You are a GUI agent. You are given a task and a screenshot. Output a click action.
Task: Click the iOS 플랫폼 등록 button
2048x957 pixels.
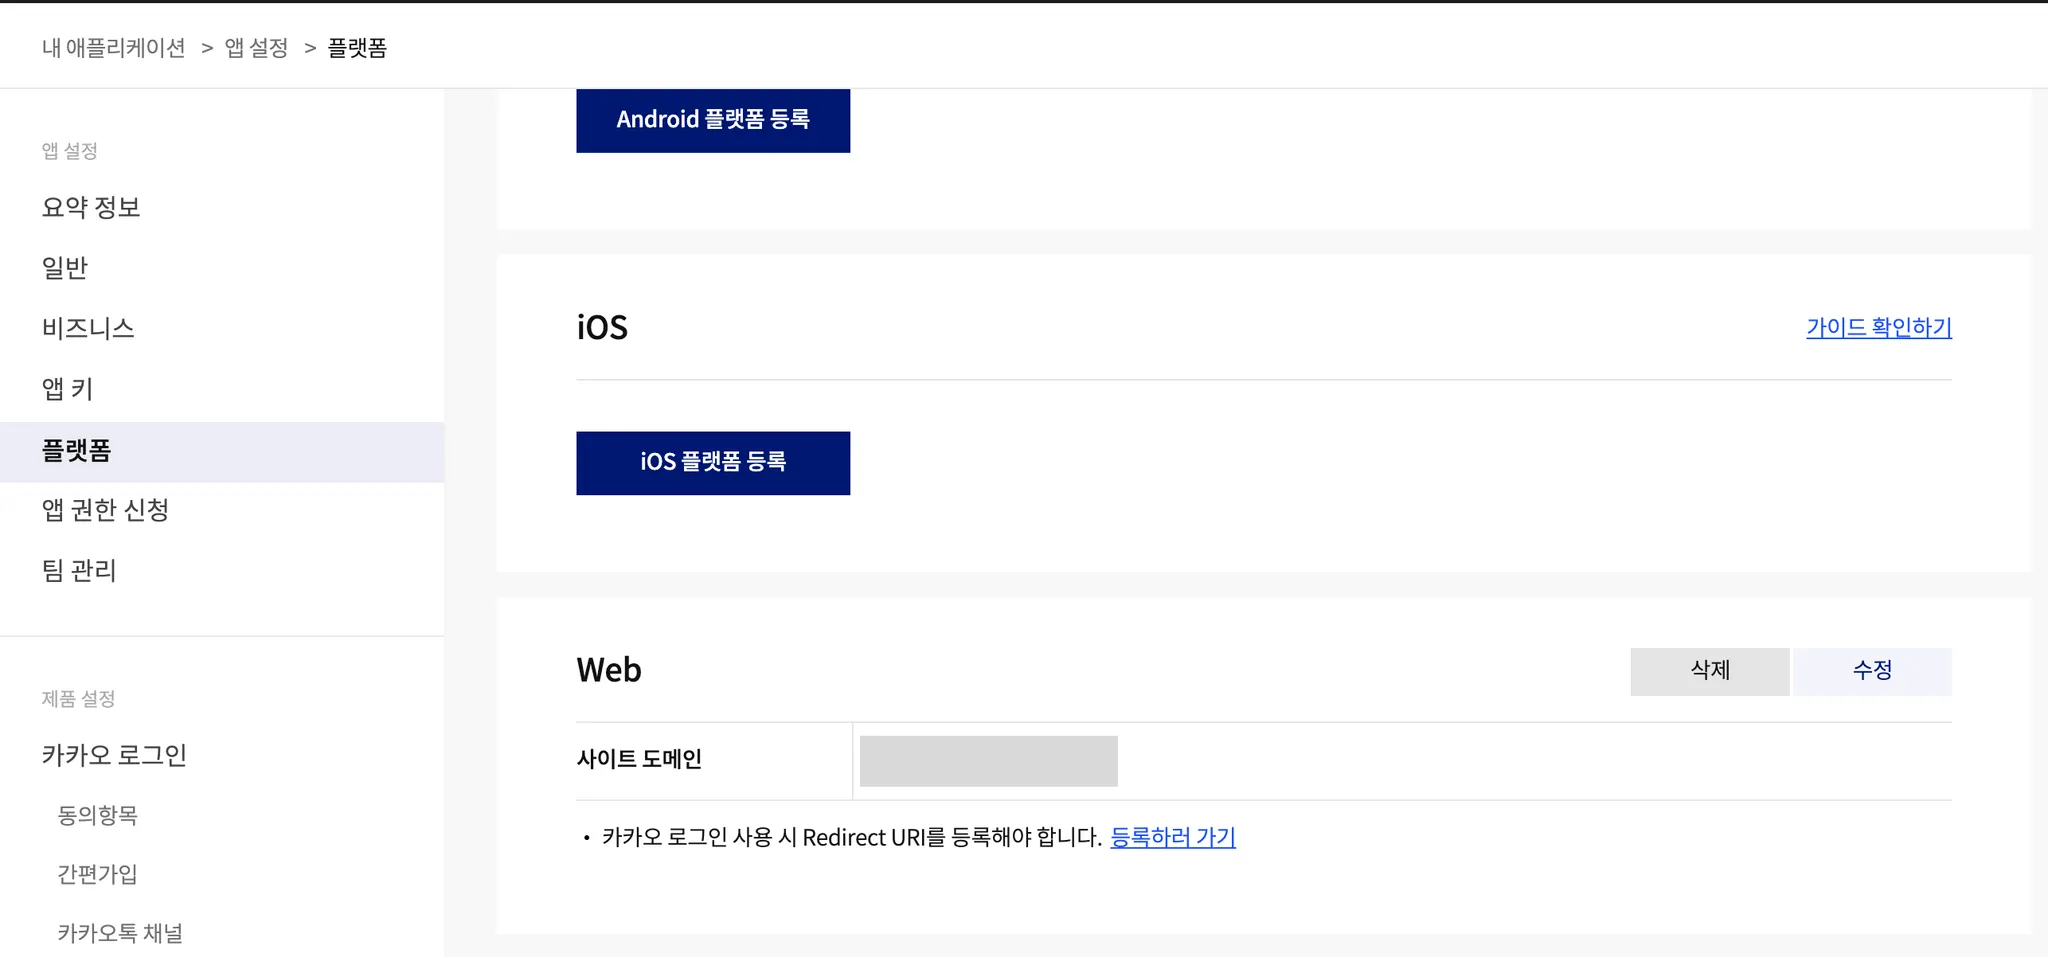[x=712, y=462]
